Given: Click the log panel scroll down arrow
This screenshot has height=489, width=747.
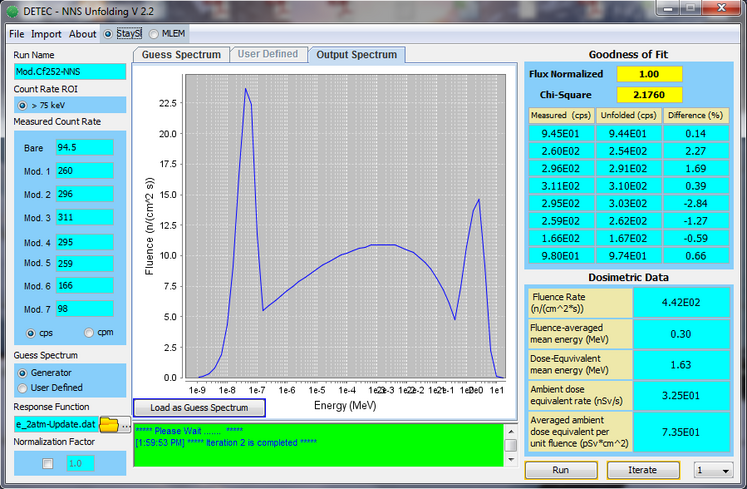Looking at the screenshot, I should coord(511,460).
